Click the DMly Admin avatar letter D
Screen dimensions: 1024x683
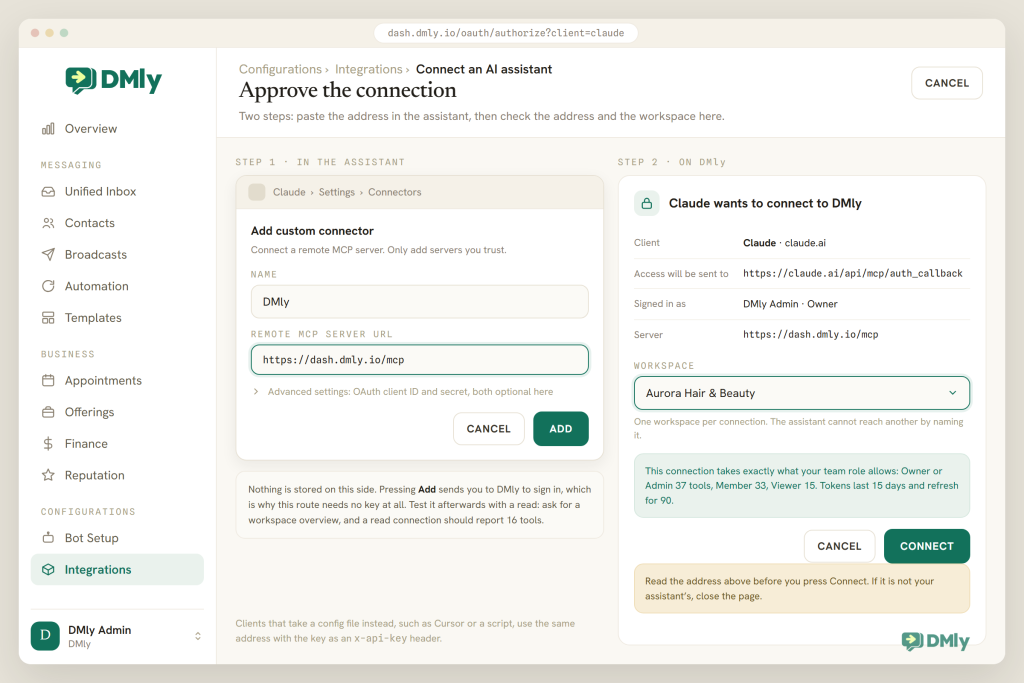[45, 635]
